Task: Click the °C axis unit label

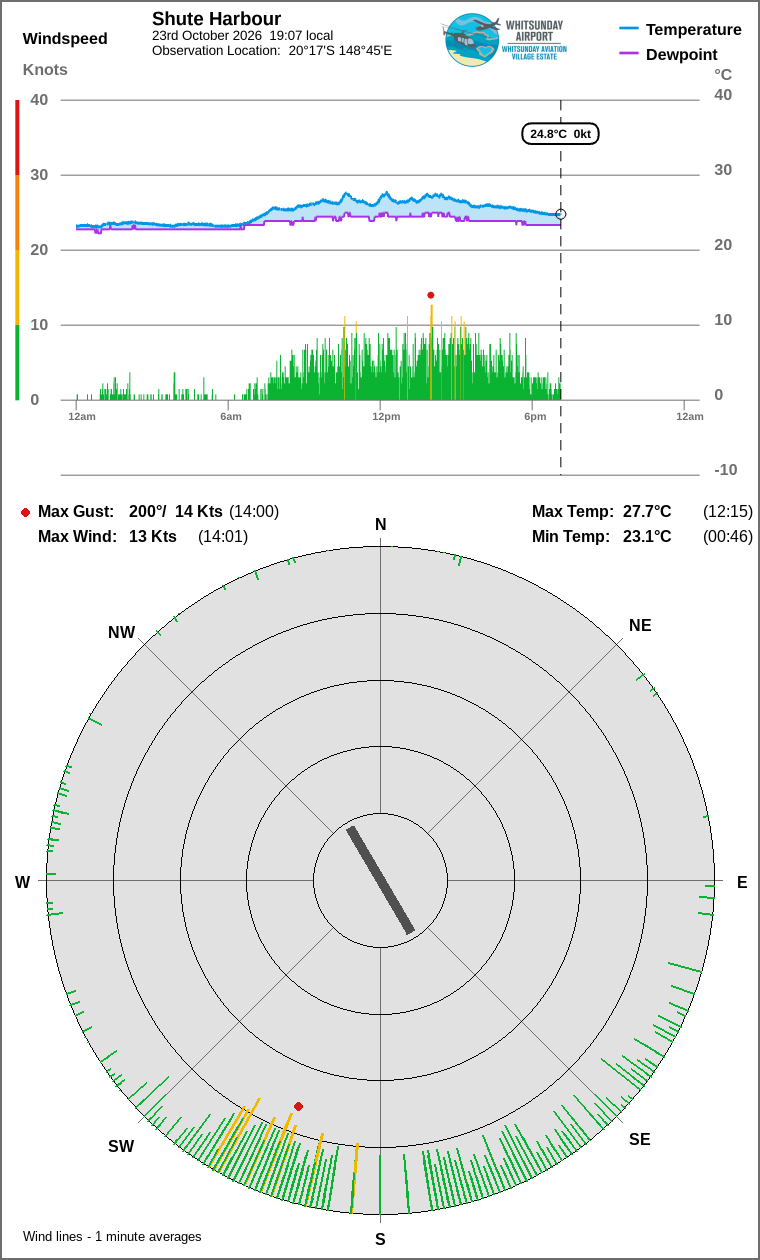Action: (723, 75)
